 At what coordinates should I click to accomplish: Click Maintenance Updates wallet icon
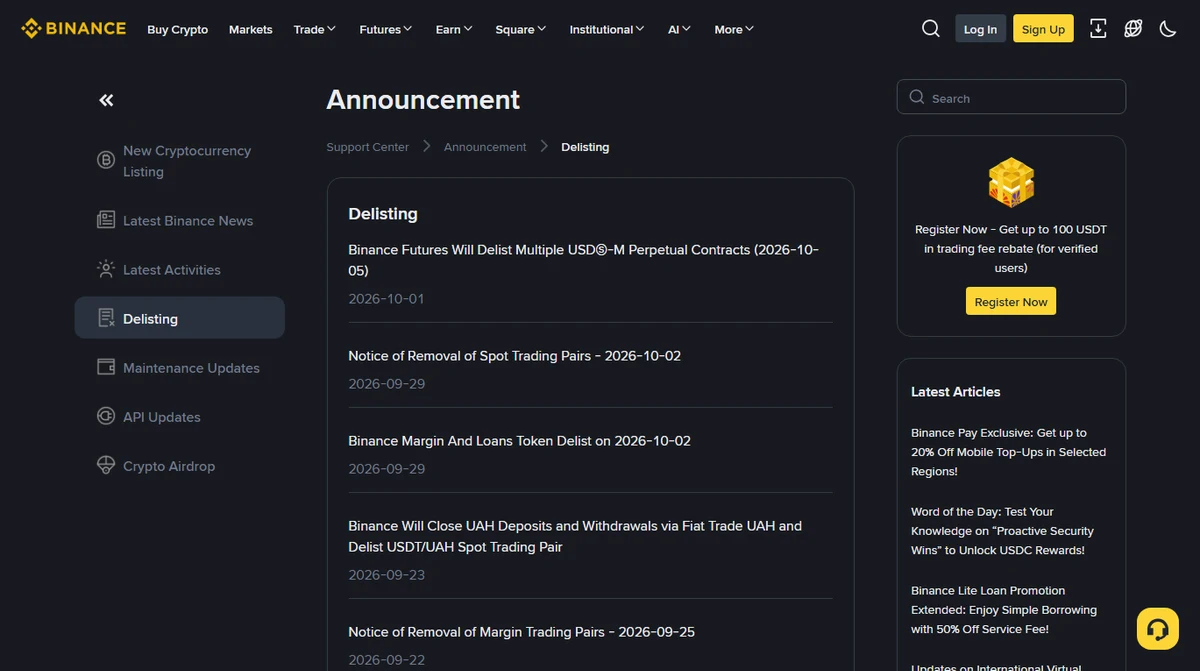click(x=105, y=367)
